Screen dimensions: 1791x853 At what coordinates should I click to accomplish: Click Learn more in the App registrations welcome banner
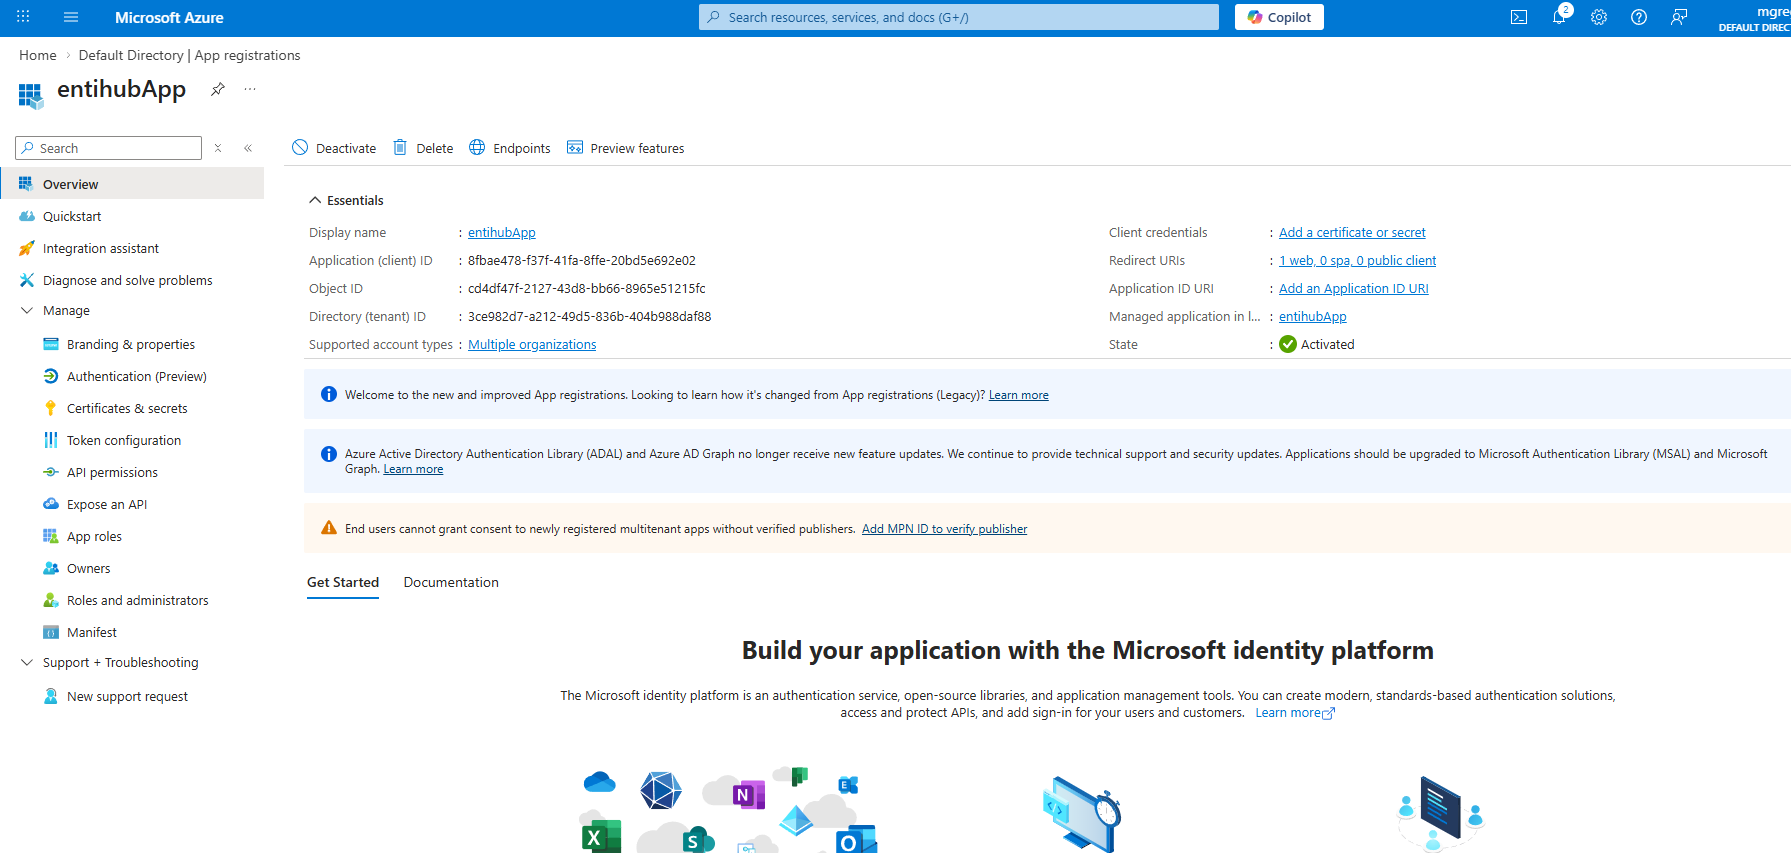coord(1018,395)
